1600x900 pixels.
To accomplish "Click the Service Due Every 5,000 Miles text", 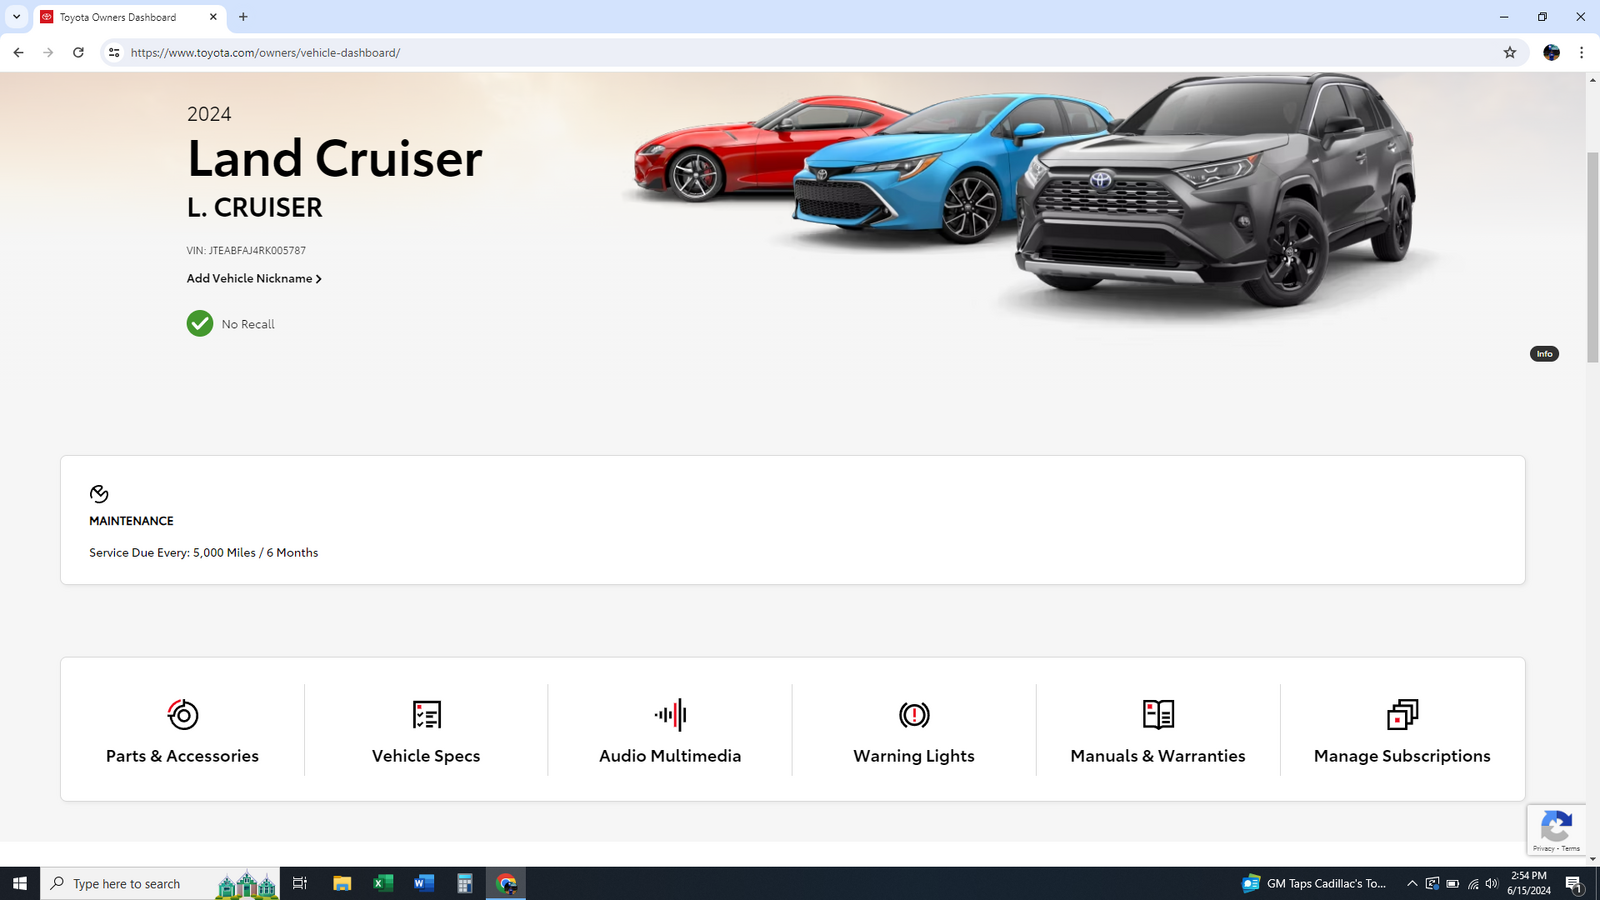I will click(204, 552).
